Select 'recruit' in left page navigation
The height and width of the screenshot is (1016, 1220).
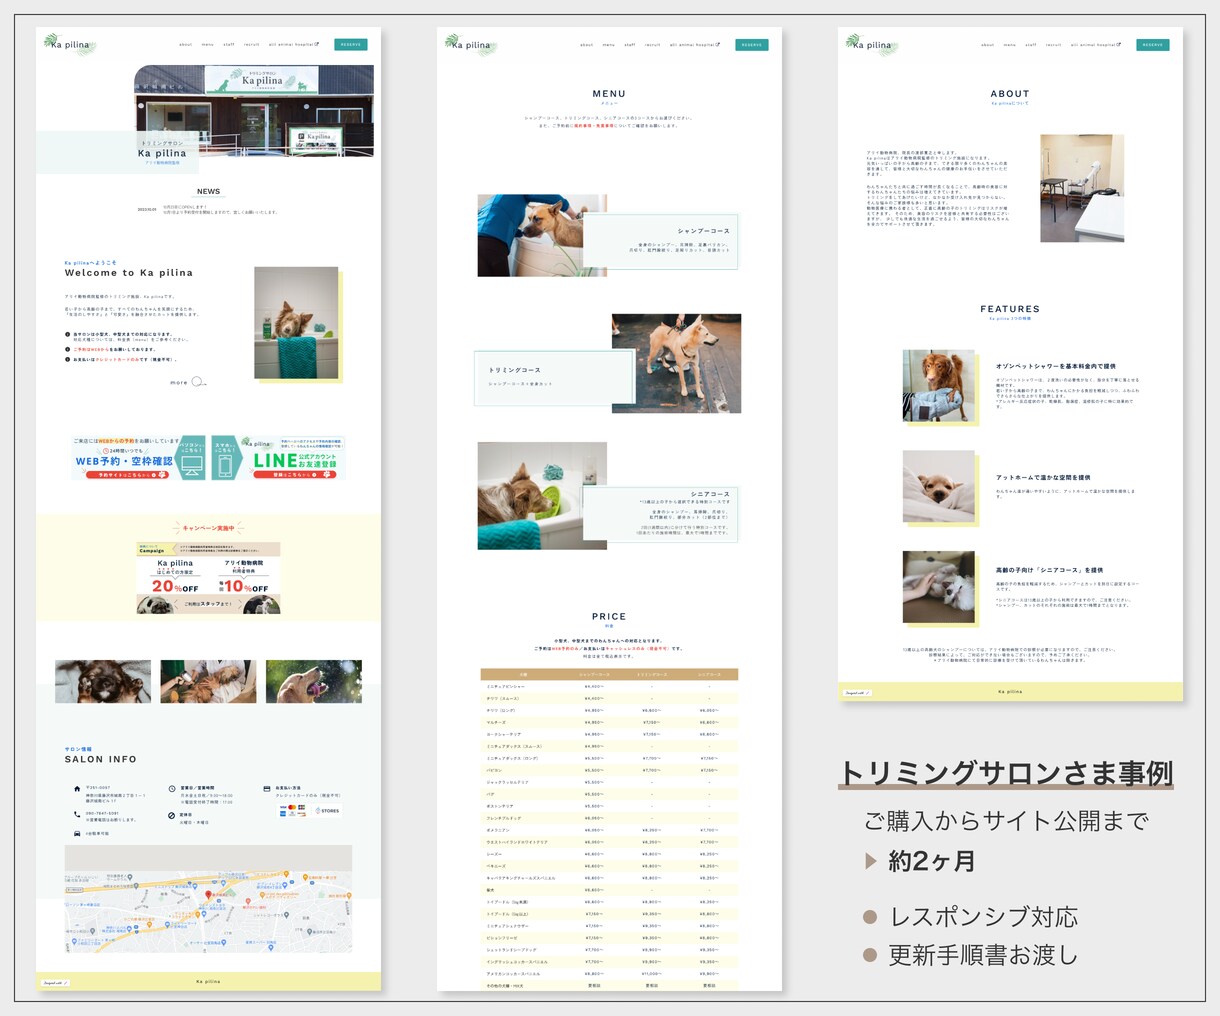[252, 44]
